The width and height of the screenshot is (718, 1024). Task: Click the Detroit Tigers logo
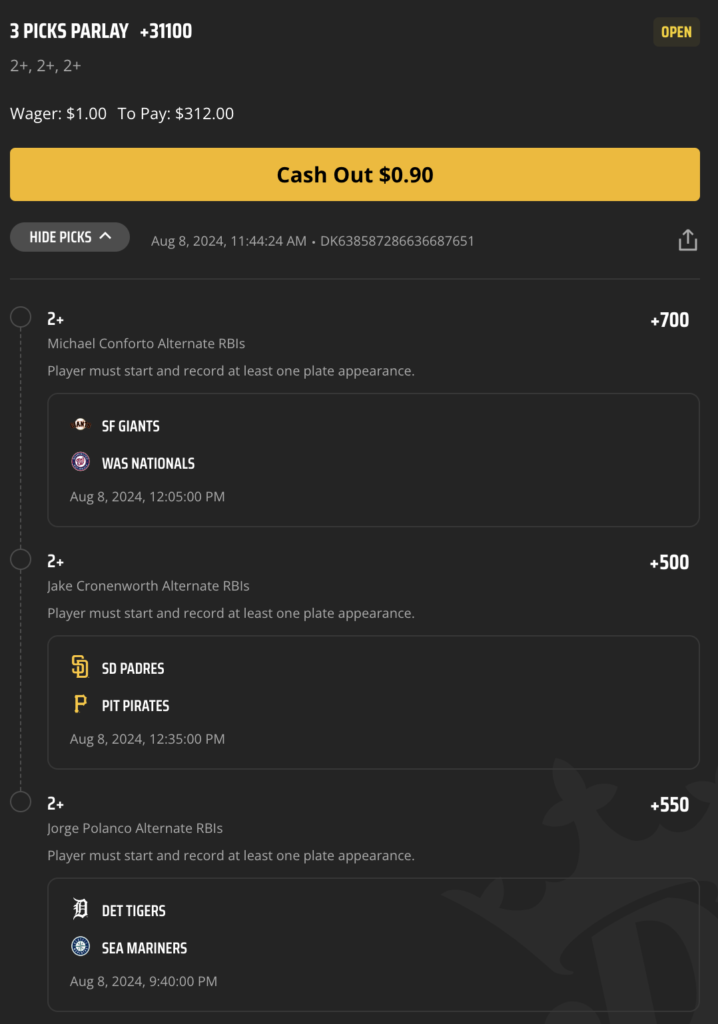[x=80, y=908]
